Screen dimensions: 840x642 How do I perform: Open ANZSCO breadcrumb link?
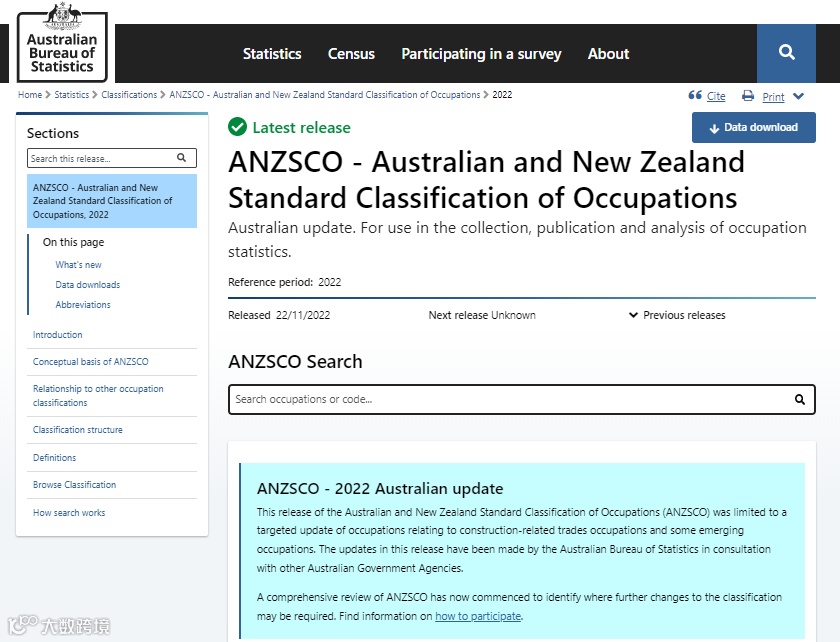point(325,95)
